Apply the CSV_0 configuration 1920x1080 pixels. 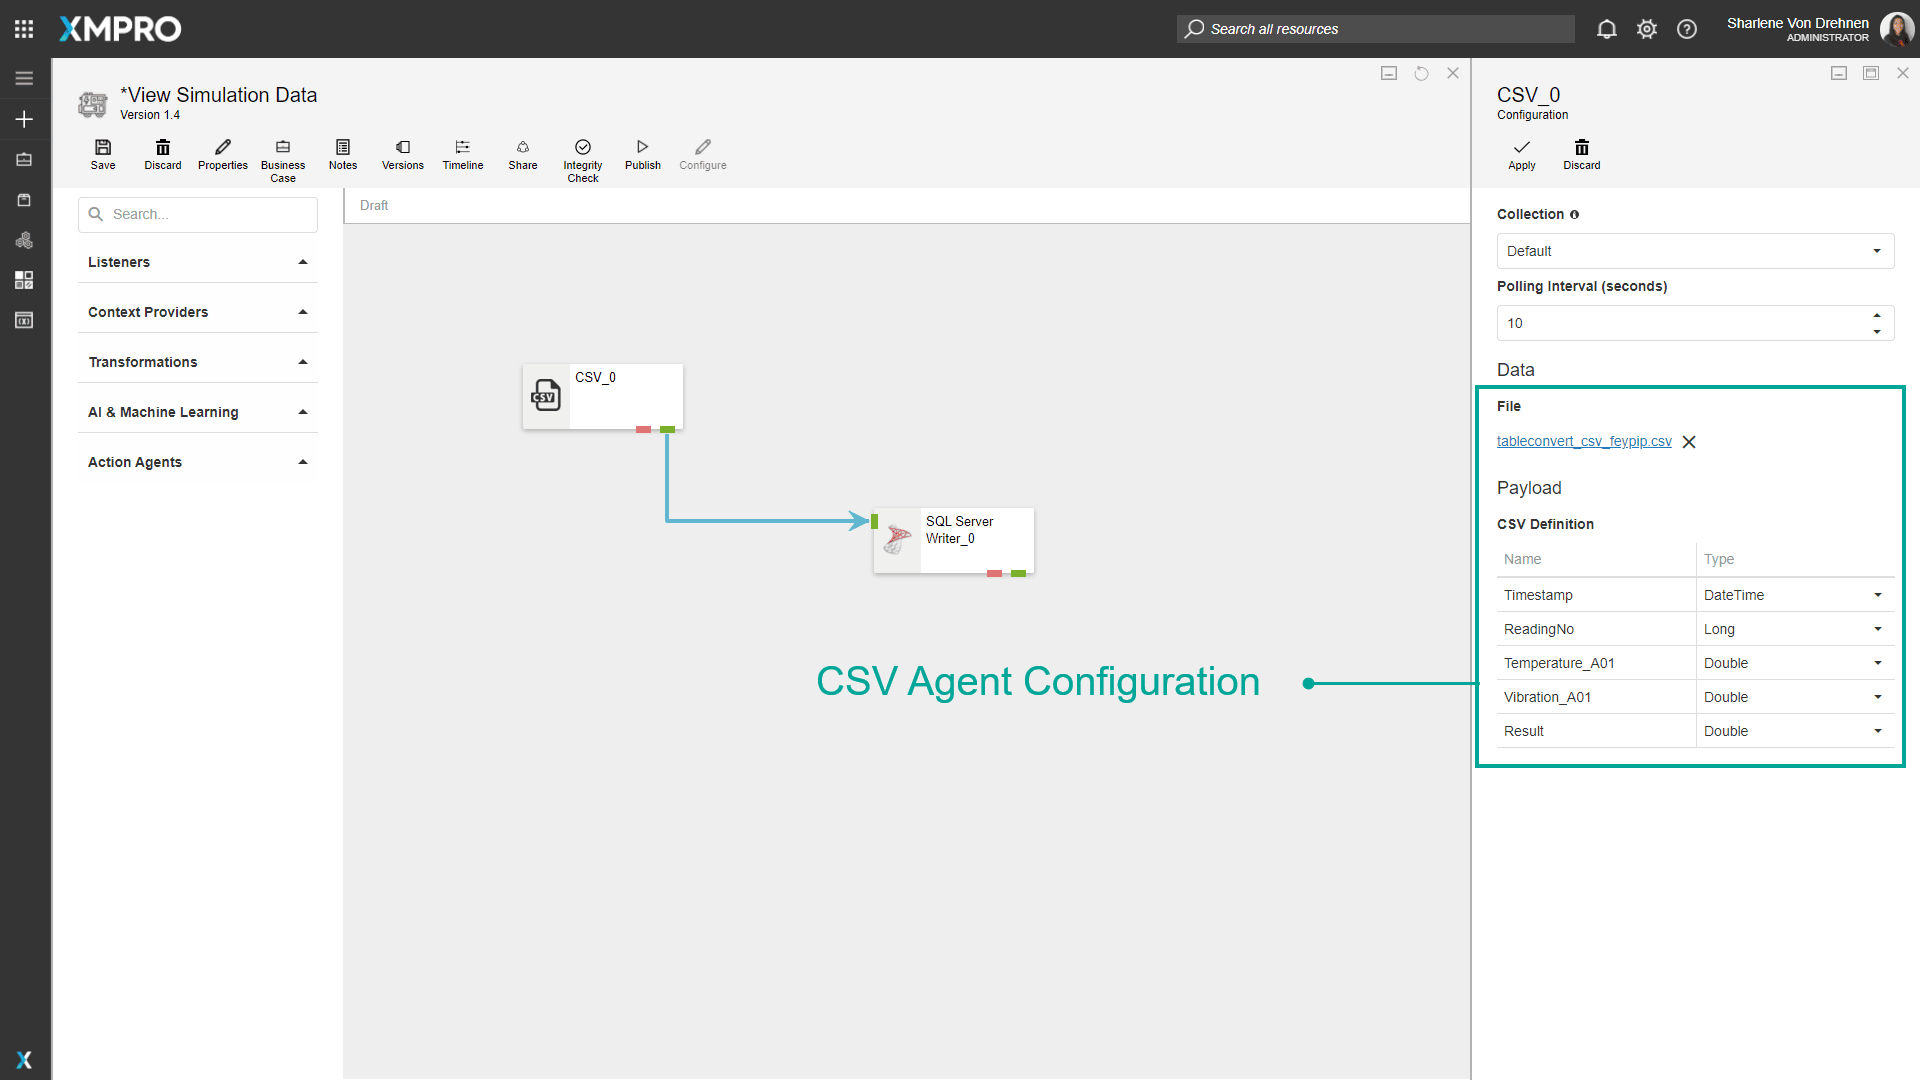coord(1521,154)
